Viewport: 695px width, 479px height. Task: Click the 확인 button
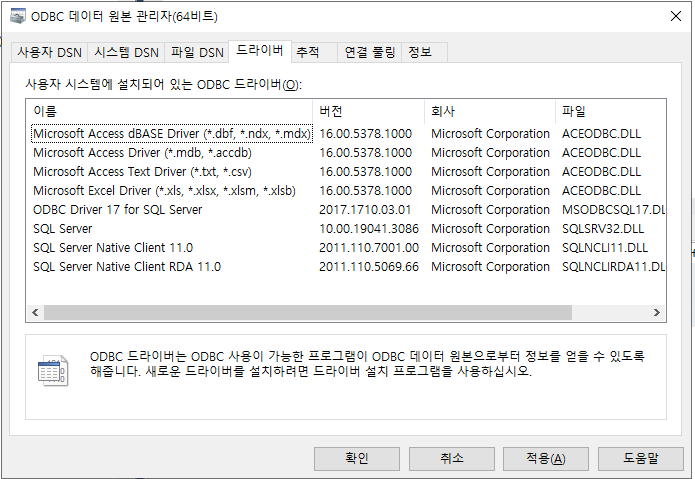coord(357,458)
